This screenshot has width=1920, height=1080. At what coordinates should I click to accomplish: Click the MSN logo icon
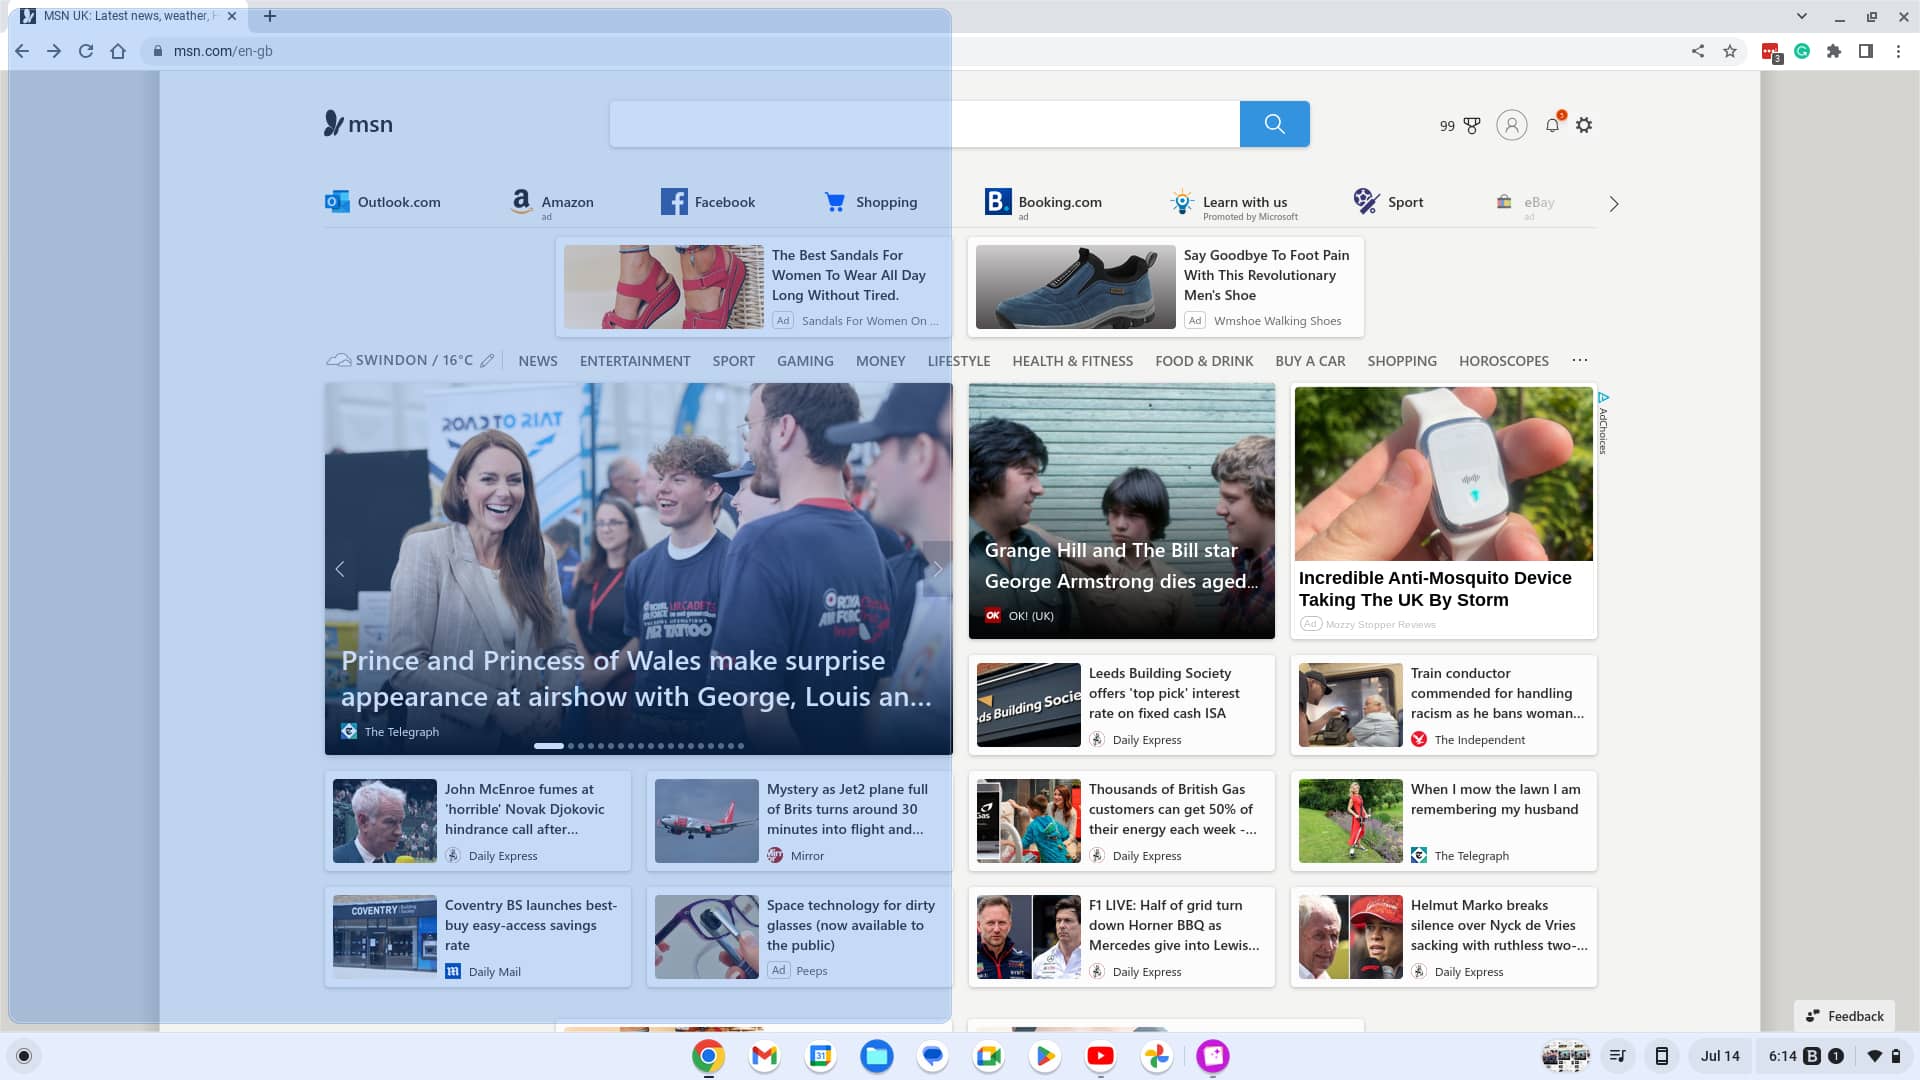pos(334,123)
